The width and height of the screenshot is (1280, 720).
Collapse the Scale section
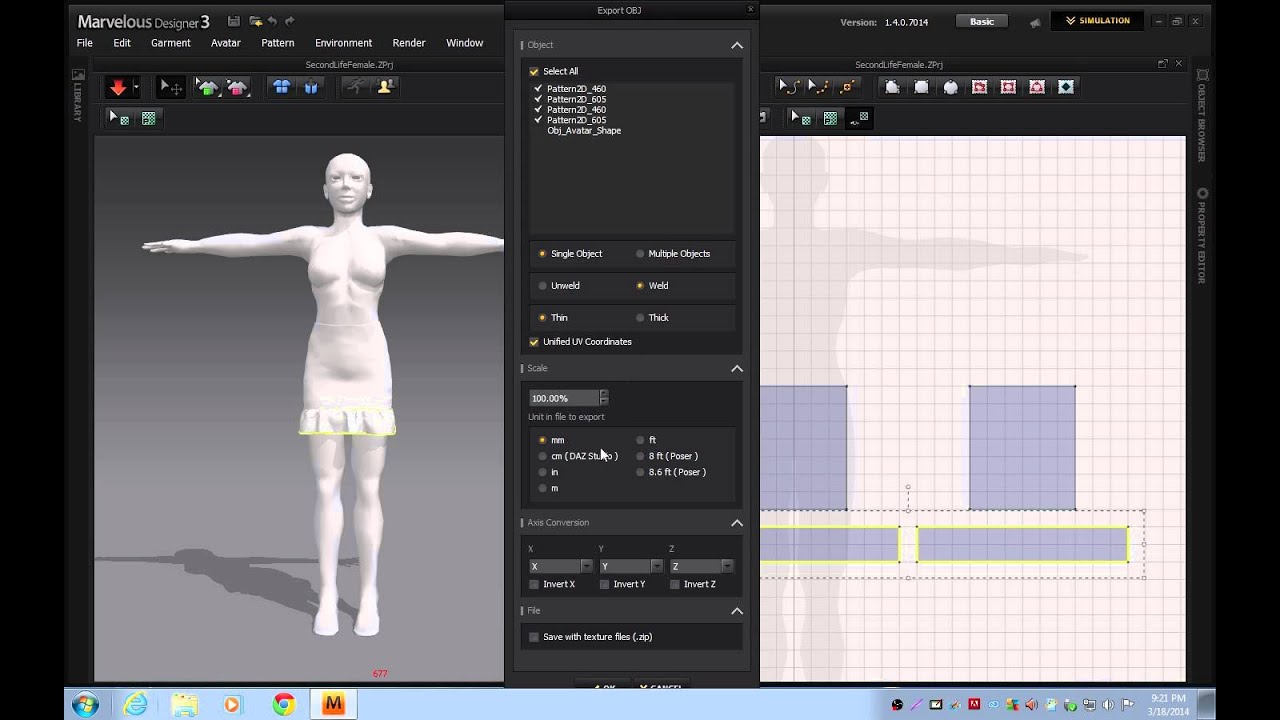[x=737, y=368]
